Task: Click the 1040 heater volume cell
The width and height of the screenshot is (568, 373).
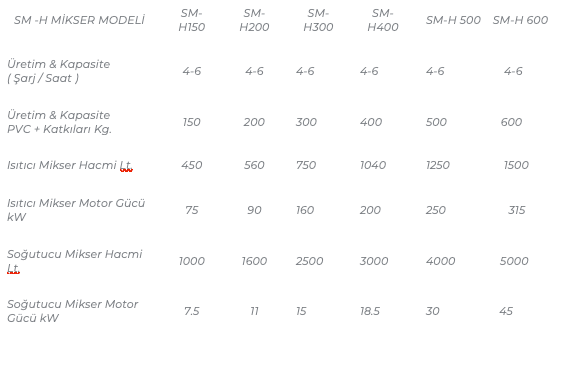Action: pos(373,165)
